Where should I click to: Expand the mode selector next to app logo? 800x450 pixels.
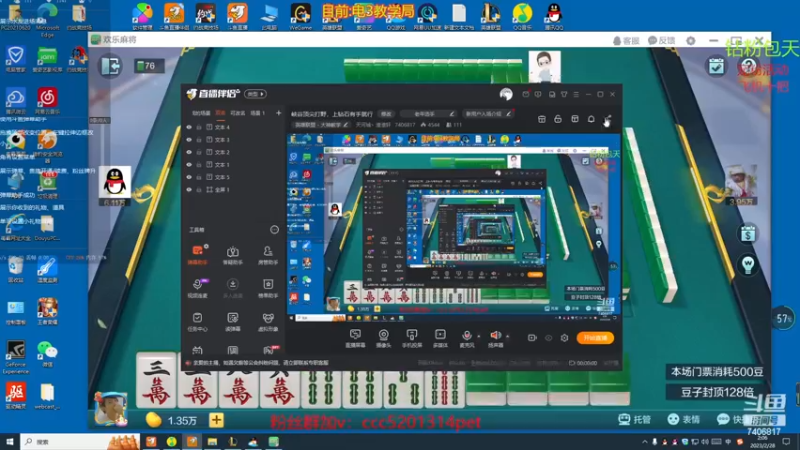point(255,94)
